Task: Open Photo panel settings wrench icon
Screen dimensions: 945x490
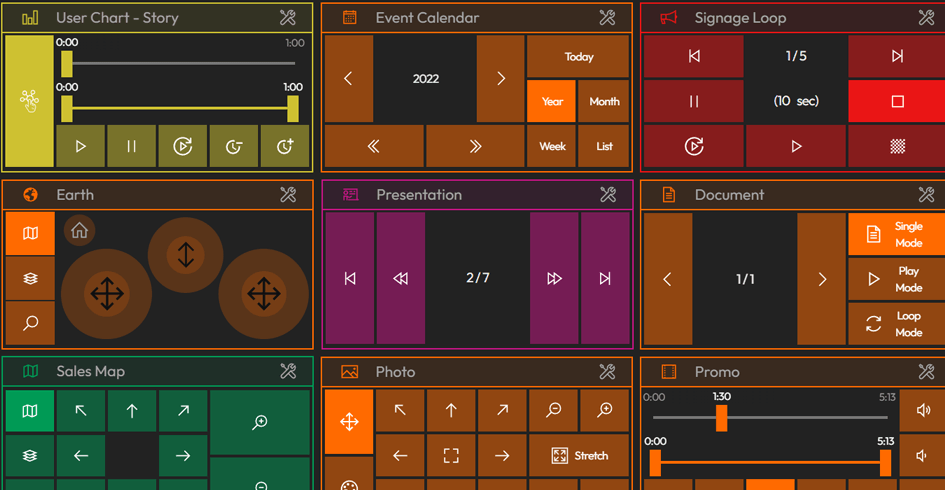Action: point(607,371)
